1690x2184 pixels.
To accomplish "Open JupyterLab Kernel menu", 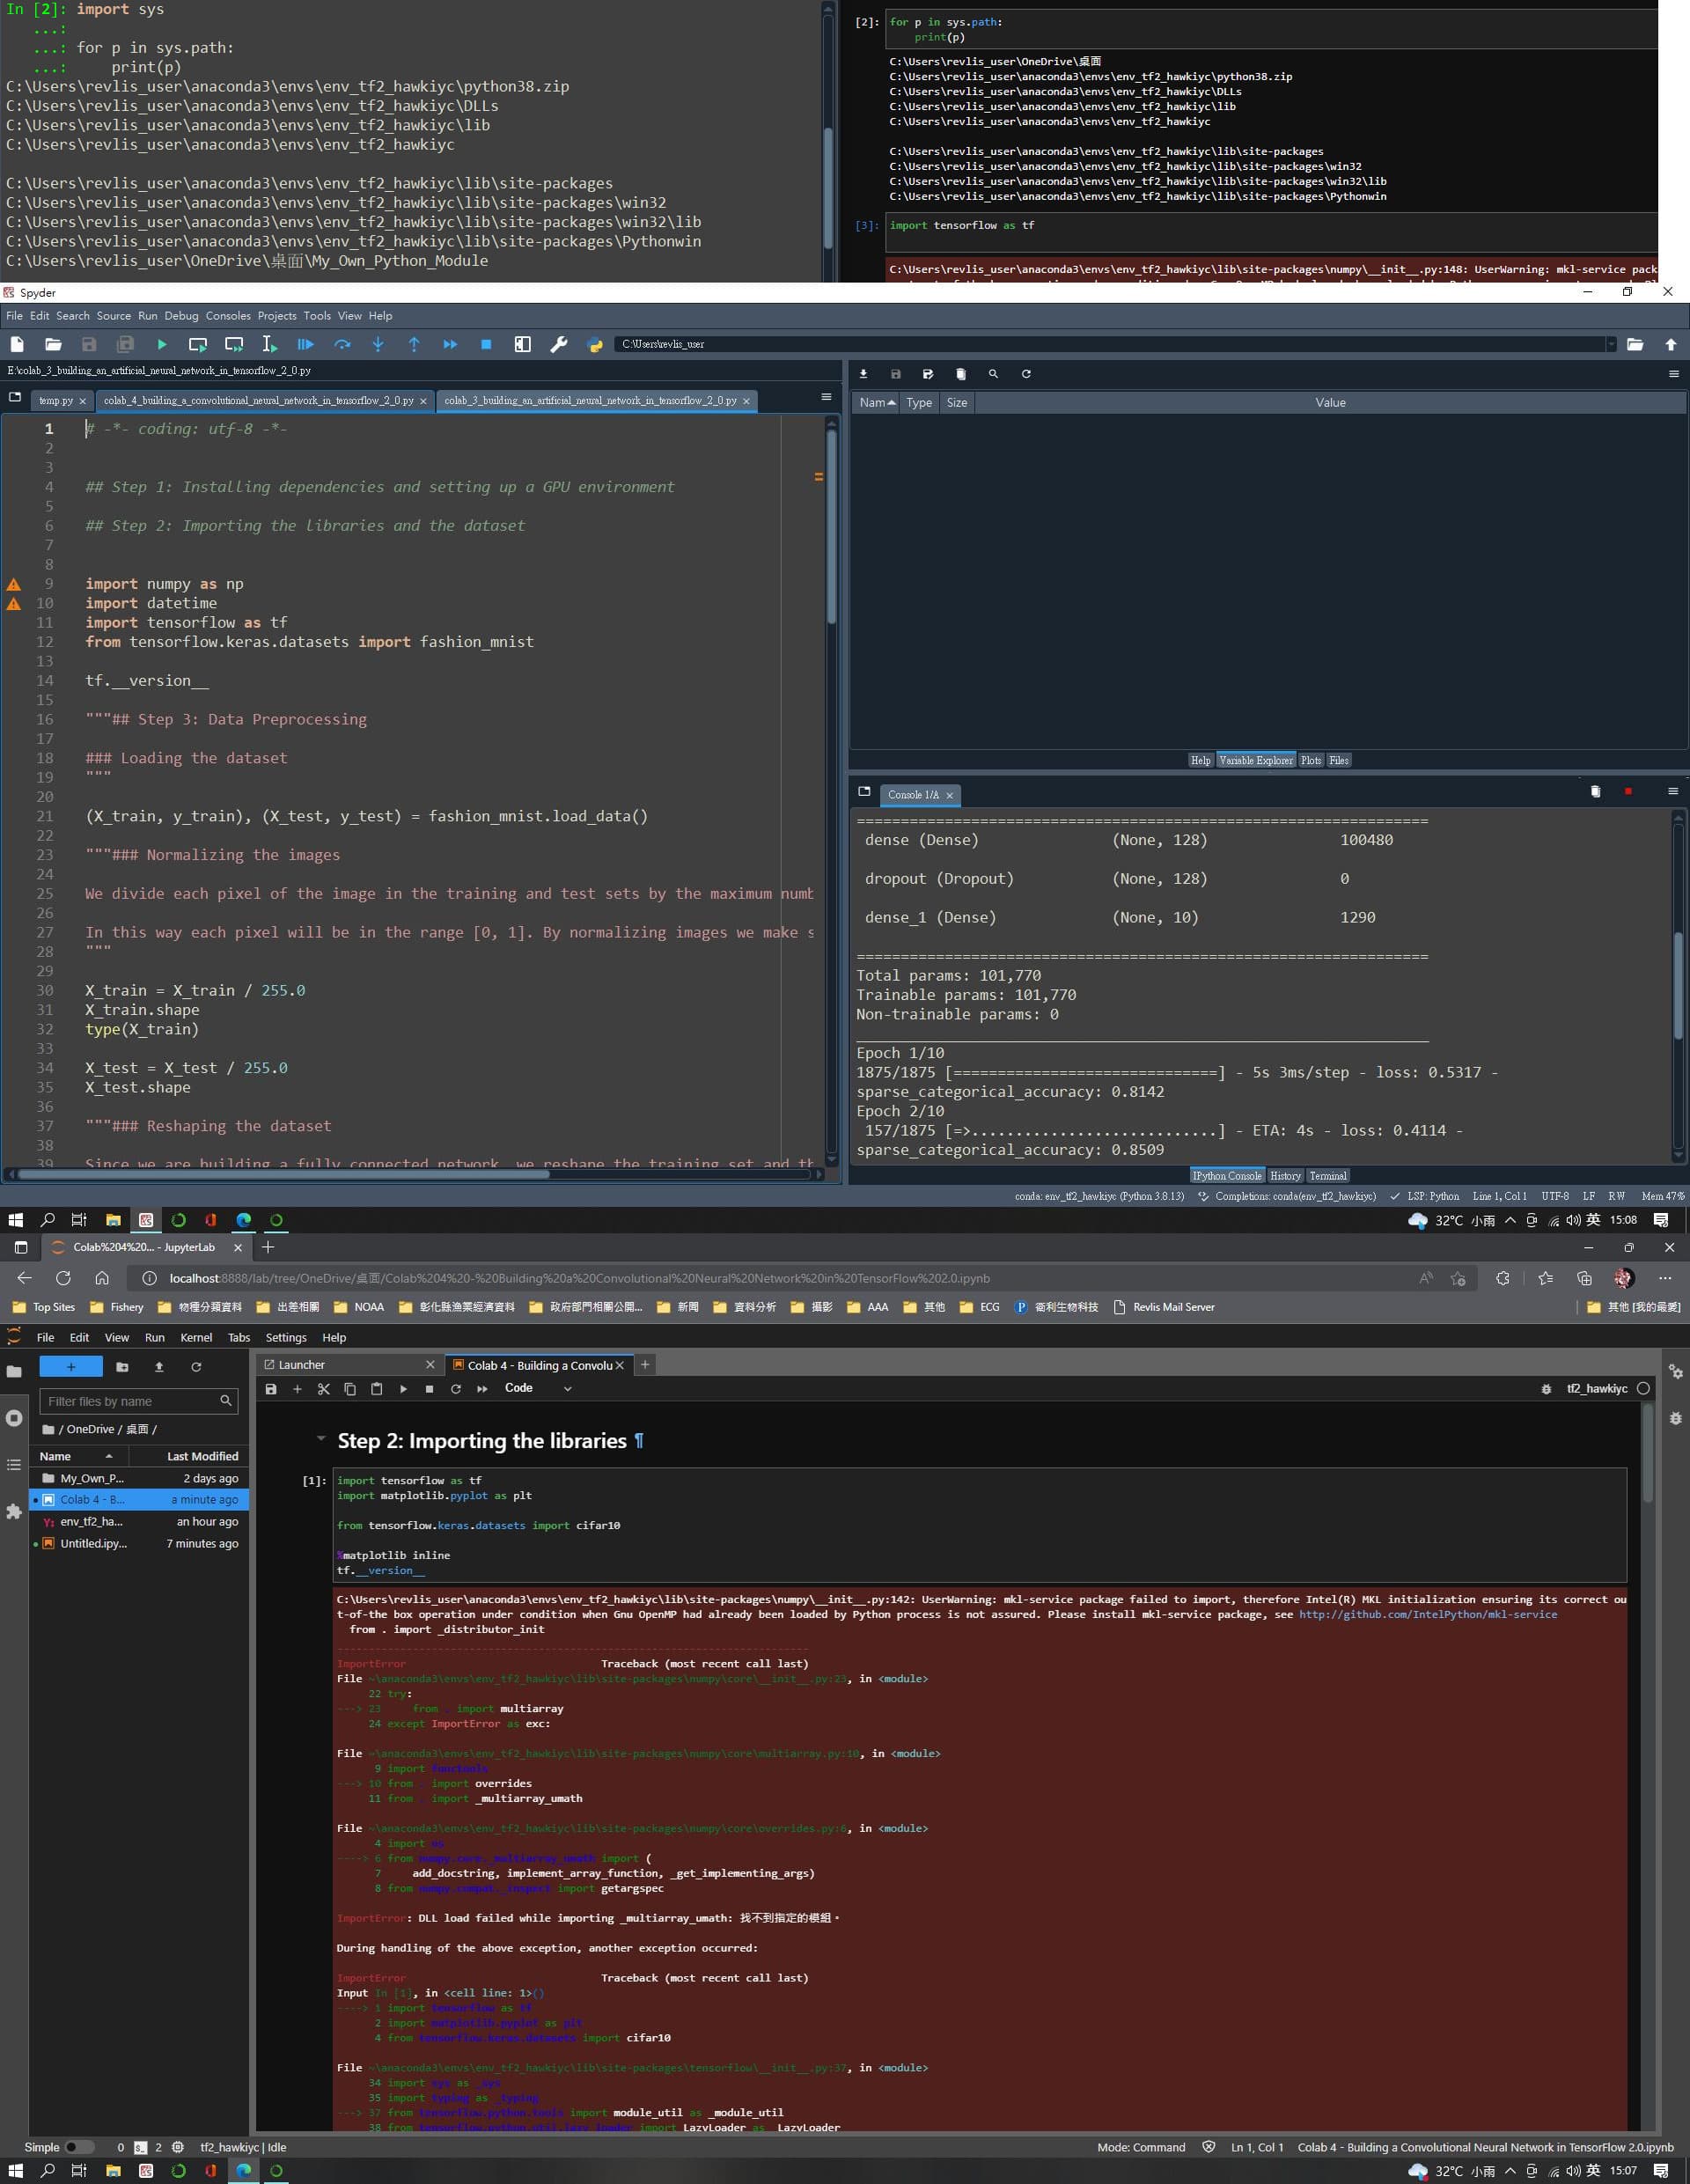I will (196, 1337).
